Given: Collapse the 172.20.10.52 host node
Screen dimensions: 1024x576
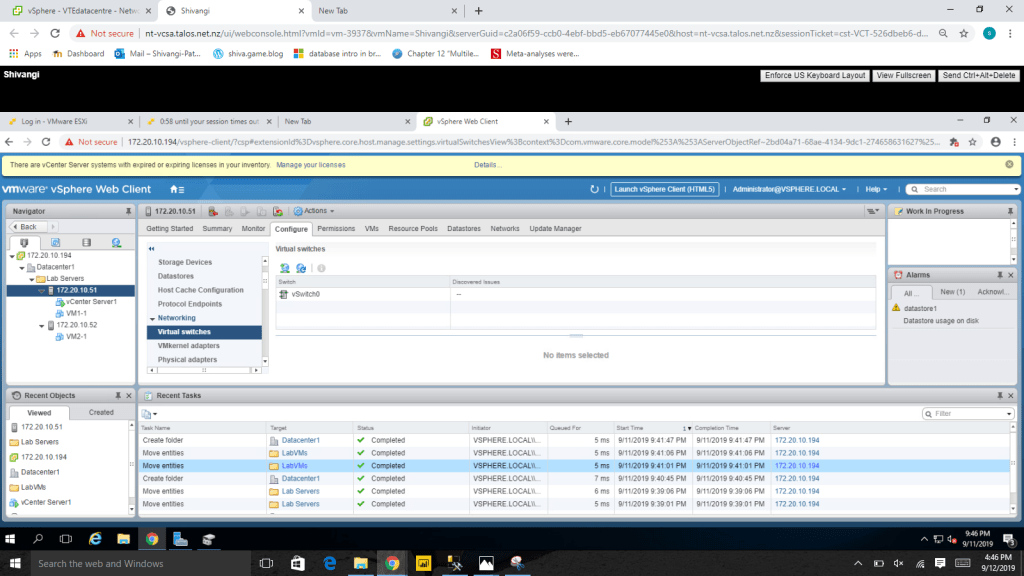Looking at the screenshot, I should 41,325.
